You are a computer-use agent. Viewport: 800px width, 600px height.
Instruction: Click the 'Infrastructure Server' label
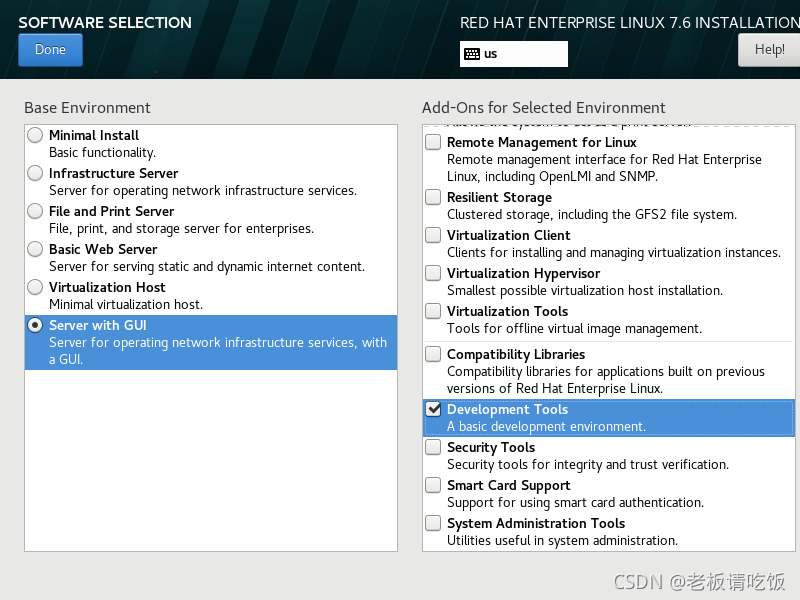pyautogui.click(x=113, y=173)
